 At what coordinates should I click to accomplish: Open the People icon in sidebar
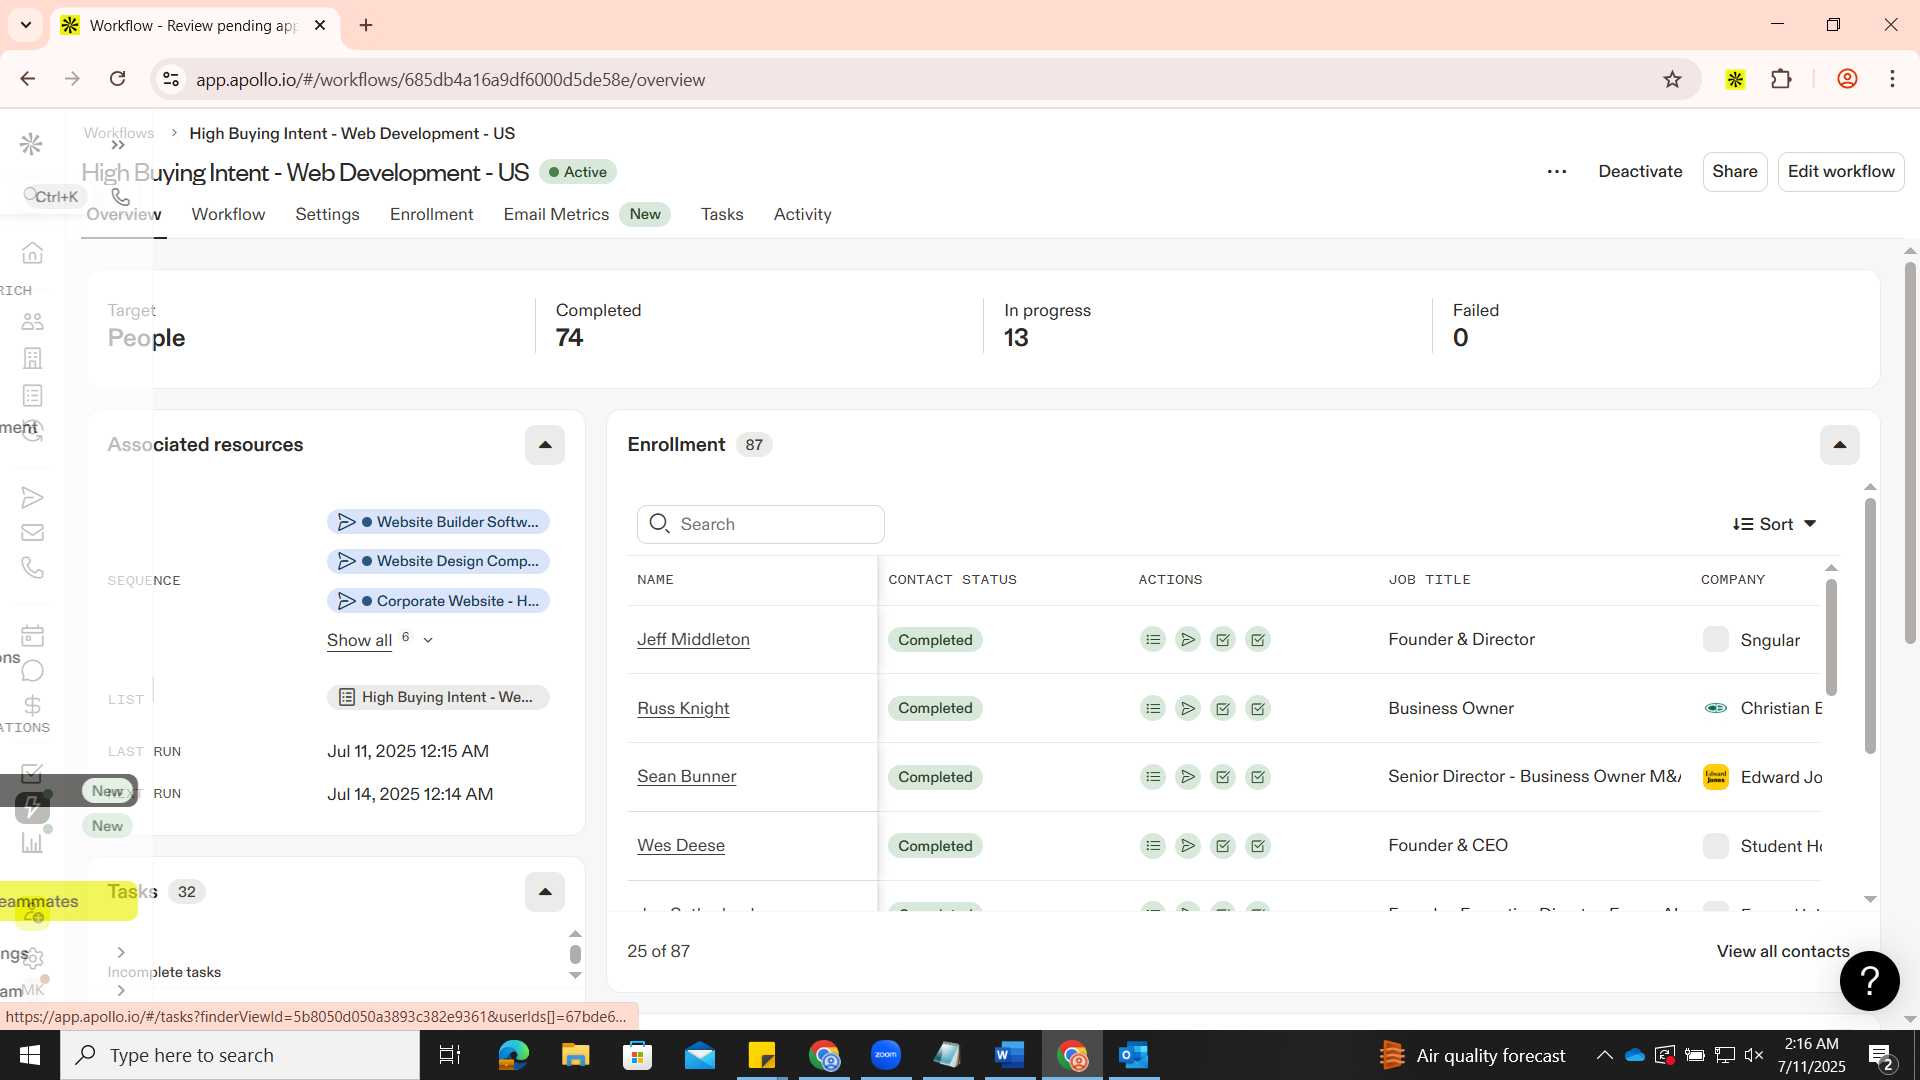32,322
